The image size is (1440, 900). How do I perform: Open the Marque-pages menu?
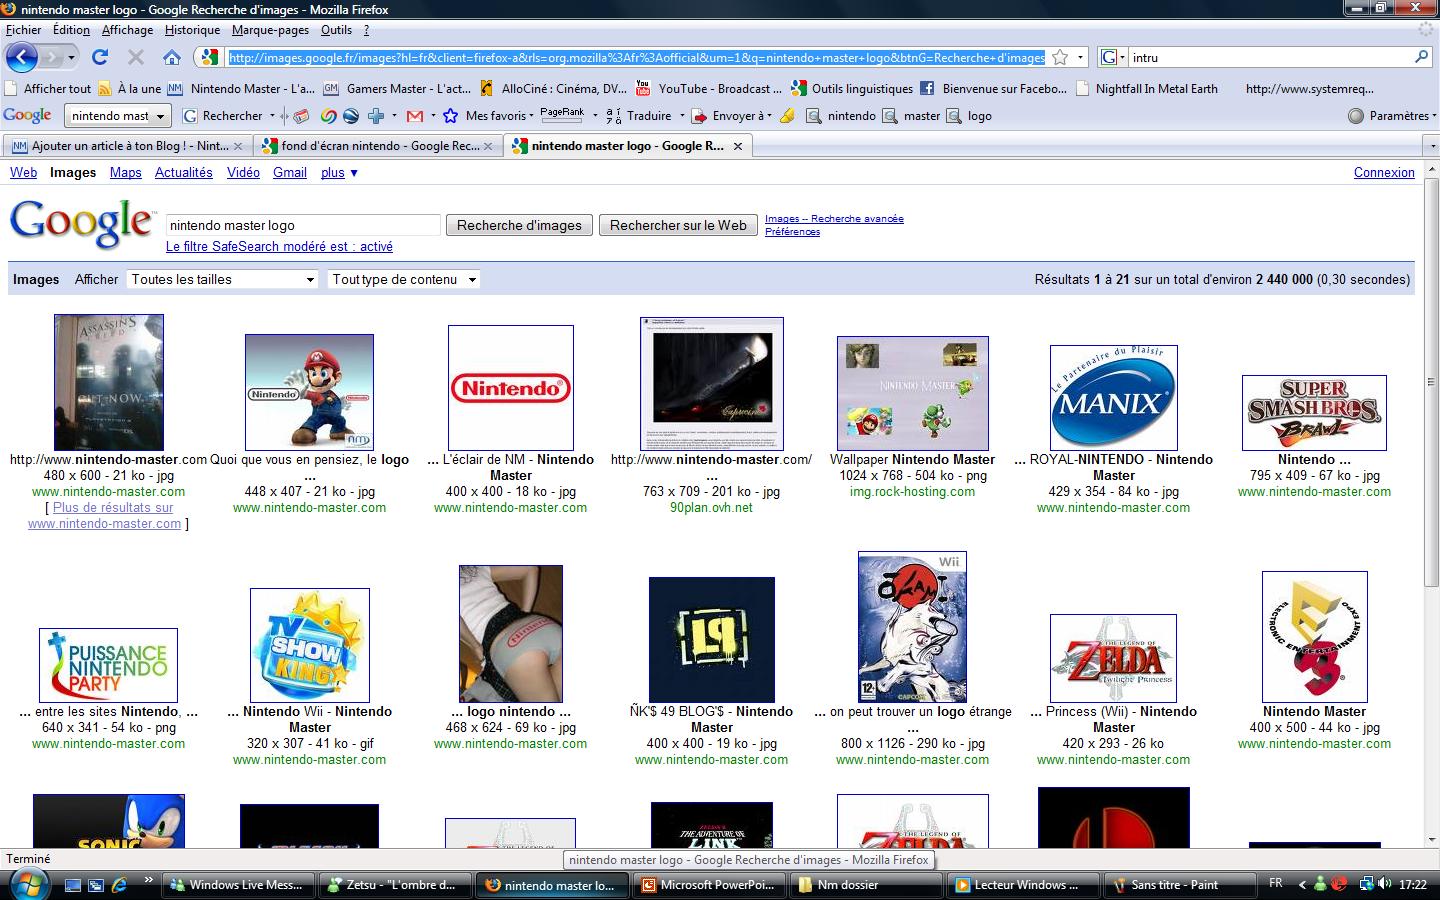[270, 30]
